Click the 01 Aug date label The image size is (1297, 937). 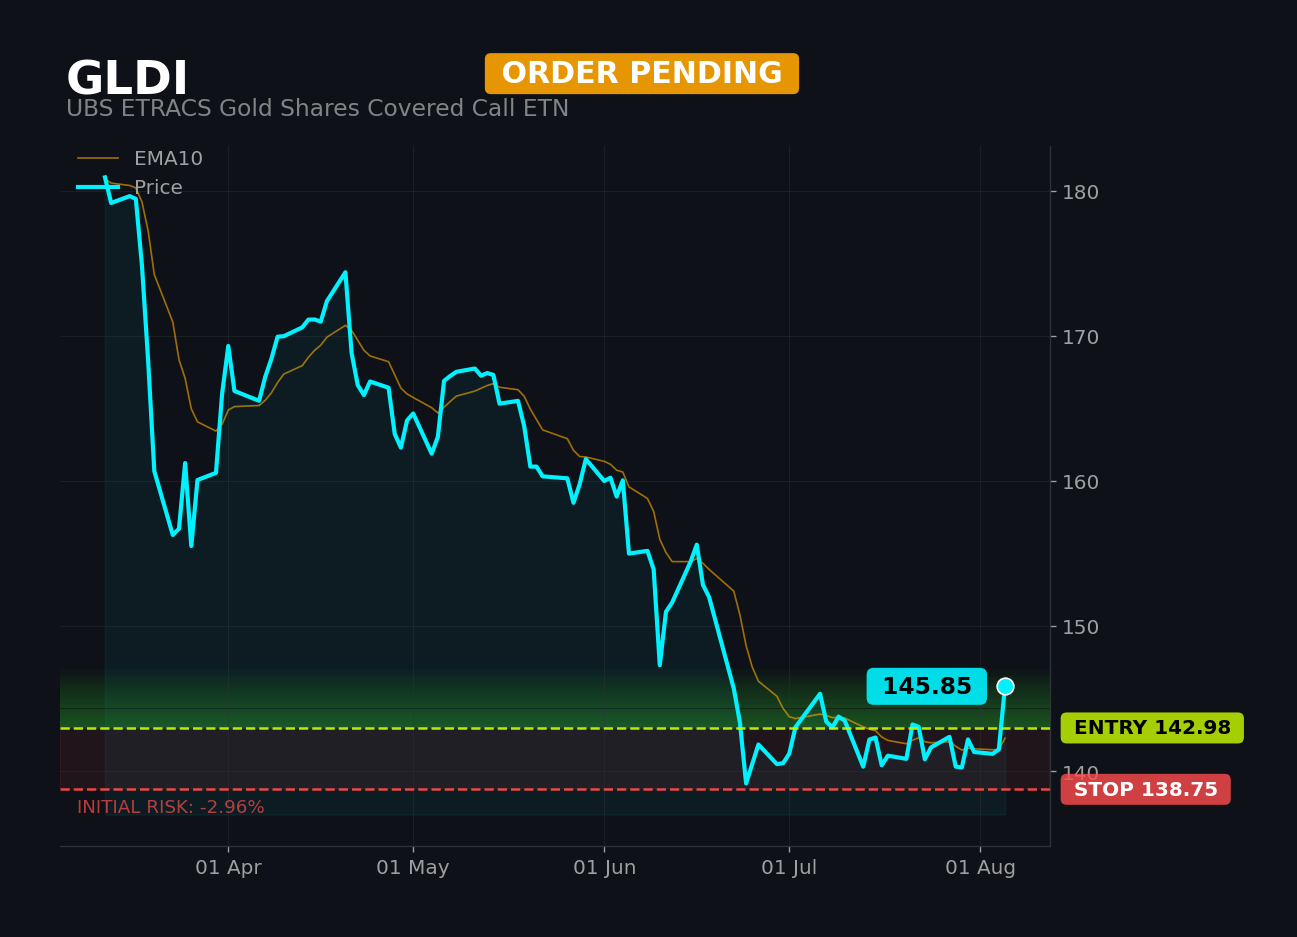pos(980,868)
